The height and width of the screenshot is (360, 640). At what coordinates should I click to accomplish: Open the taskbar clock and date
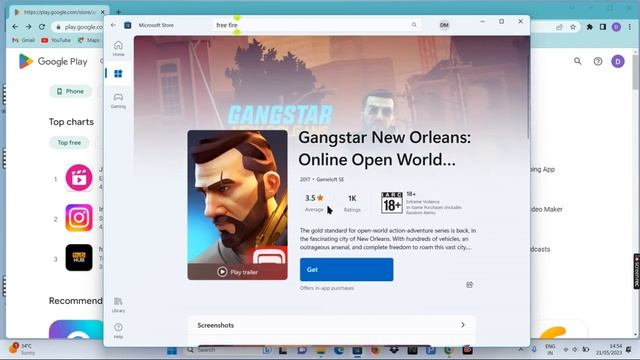[x=609, y=349]
